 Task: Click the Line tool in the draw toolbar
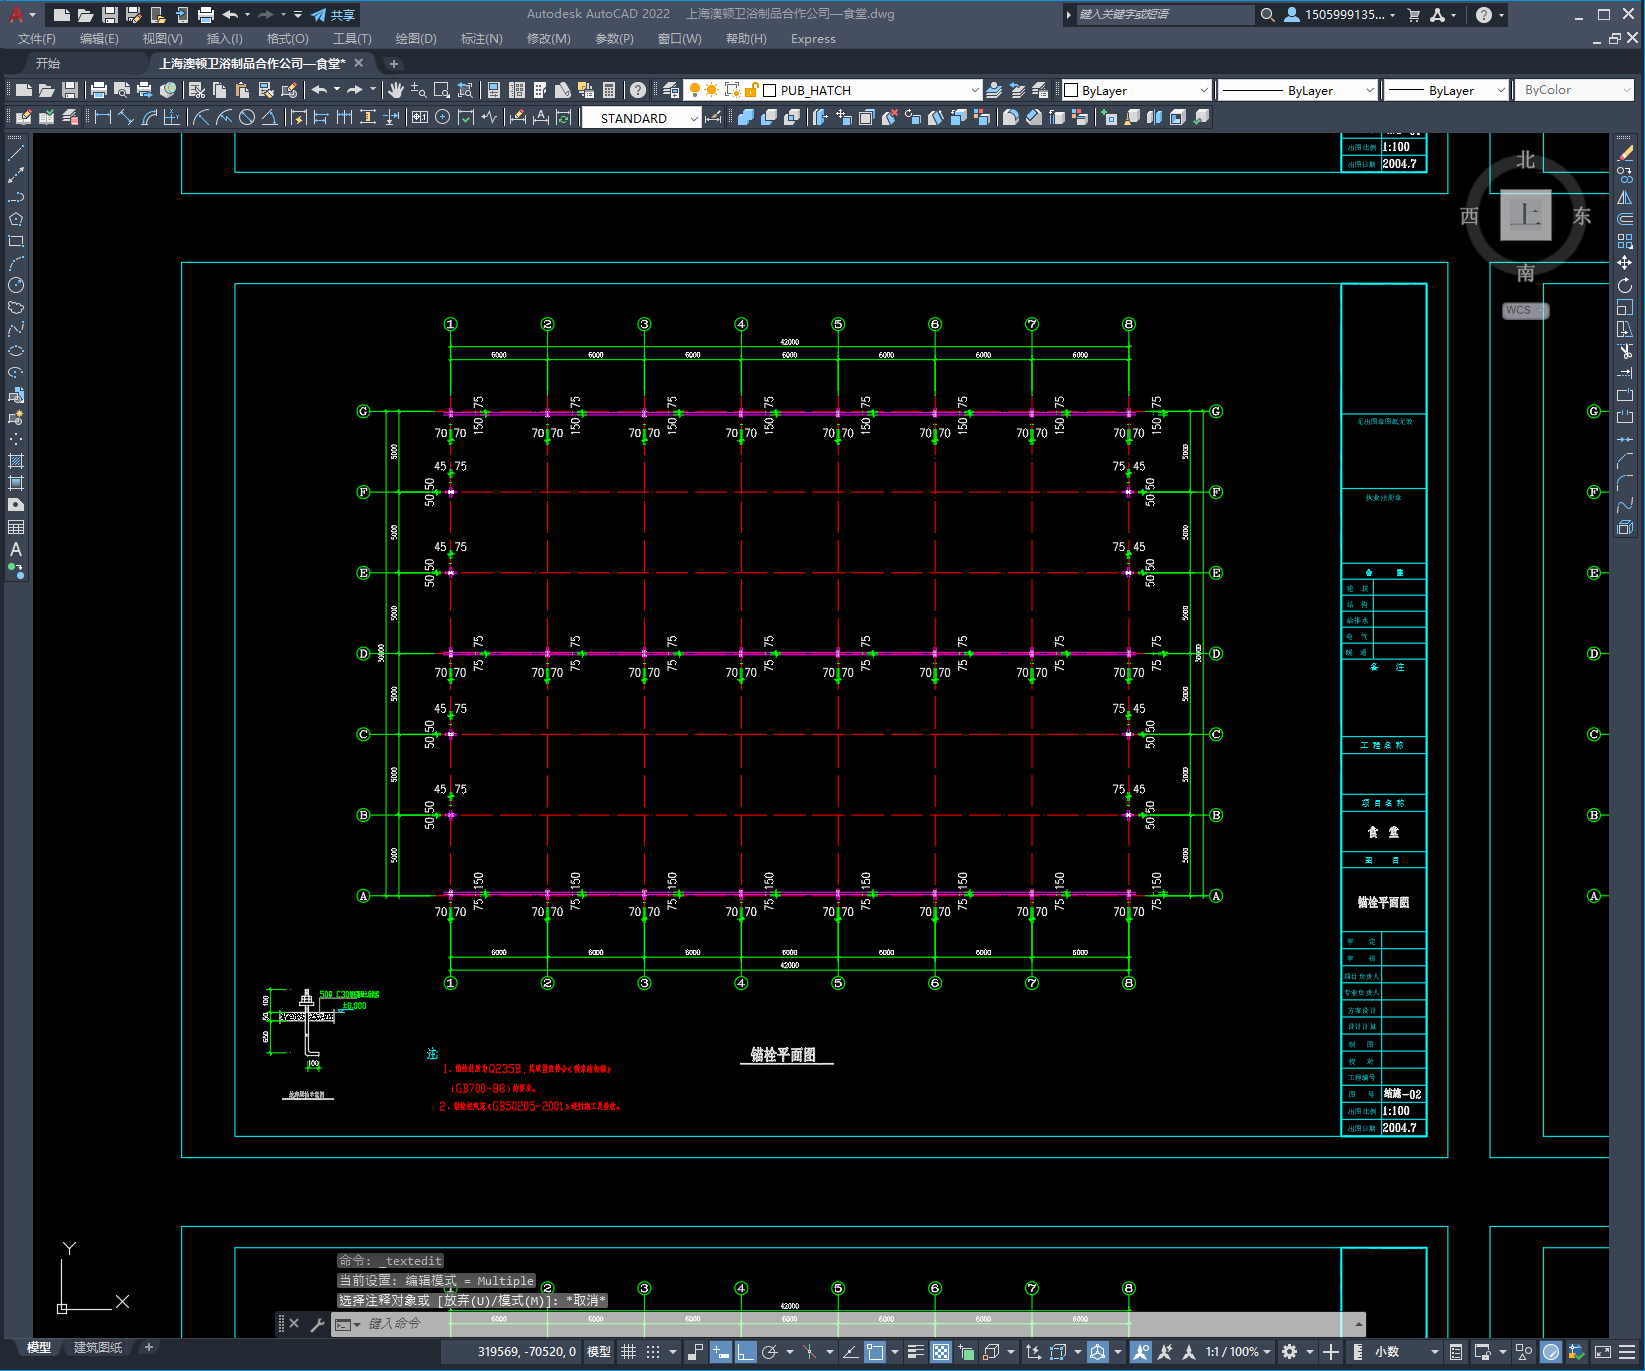(16, 153)
